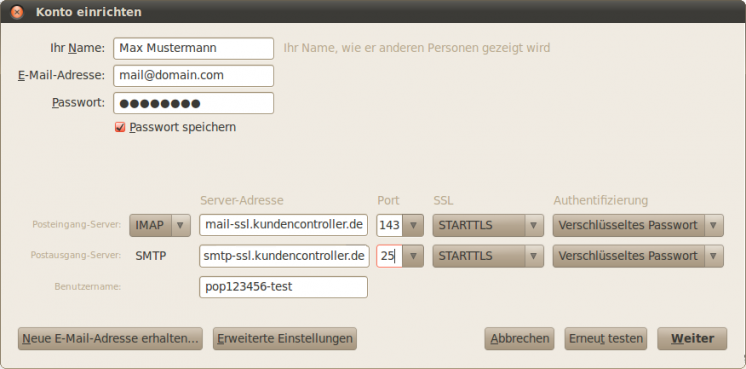Click the Erneut testen button
This screenshot has height=369, width=746.
coord(606,339)
